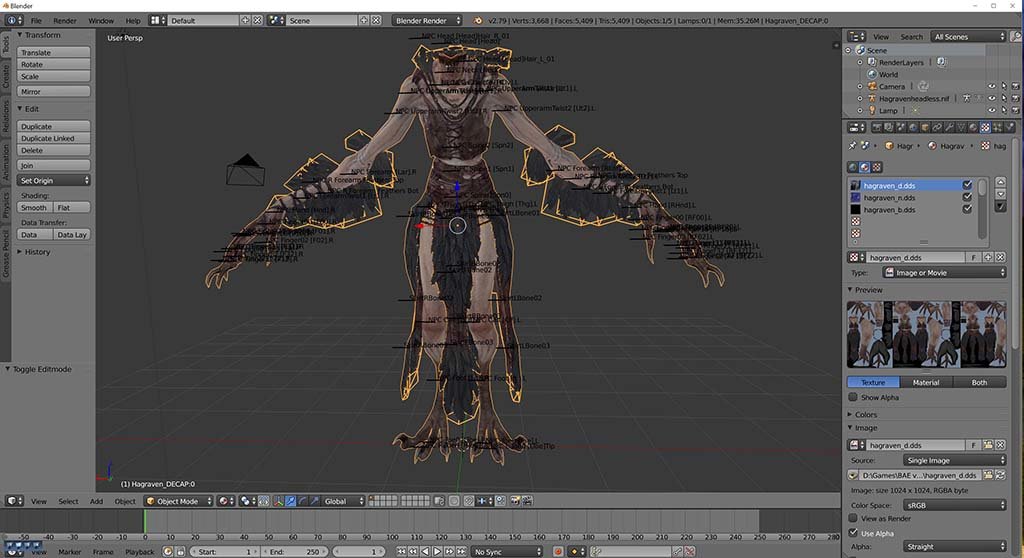Click Blender info editor type icon
Viewport: 1024px width, 558px height.
point(14,20)
